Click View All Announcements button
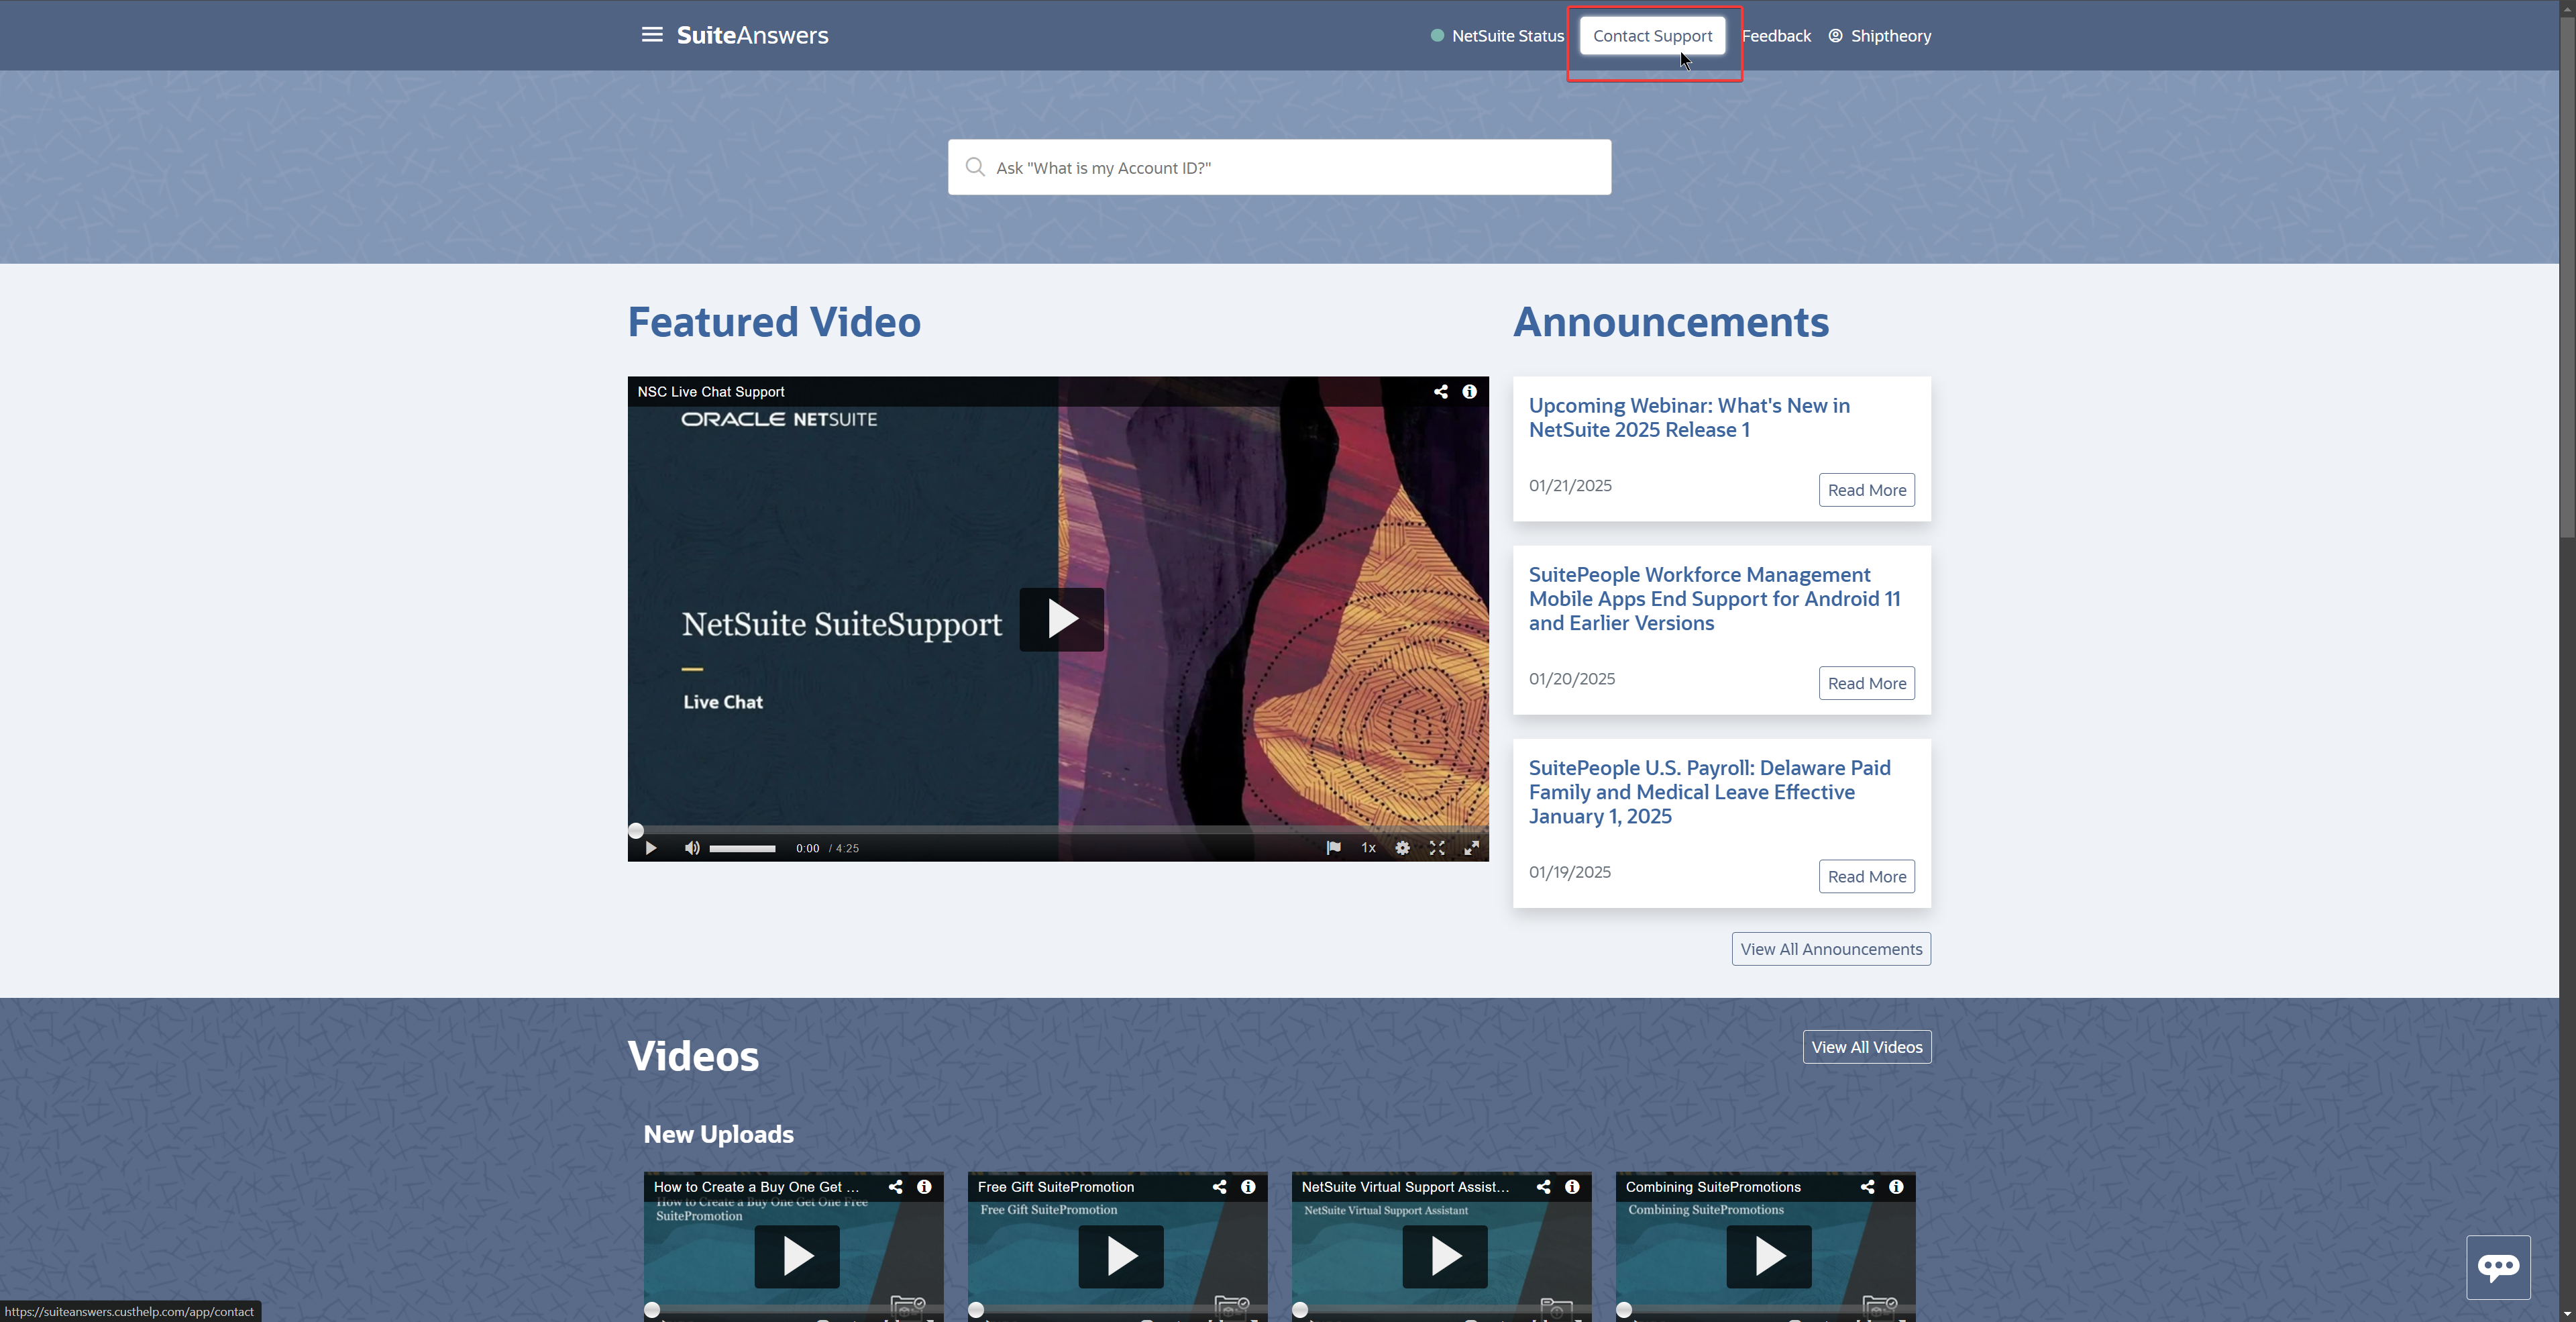Viewport: 2576px width, 1322px height. [x=1830, y=949]
